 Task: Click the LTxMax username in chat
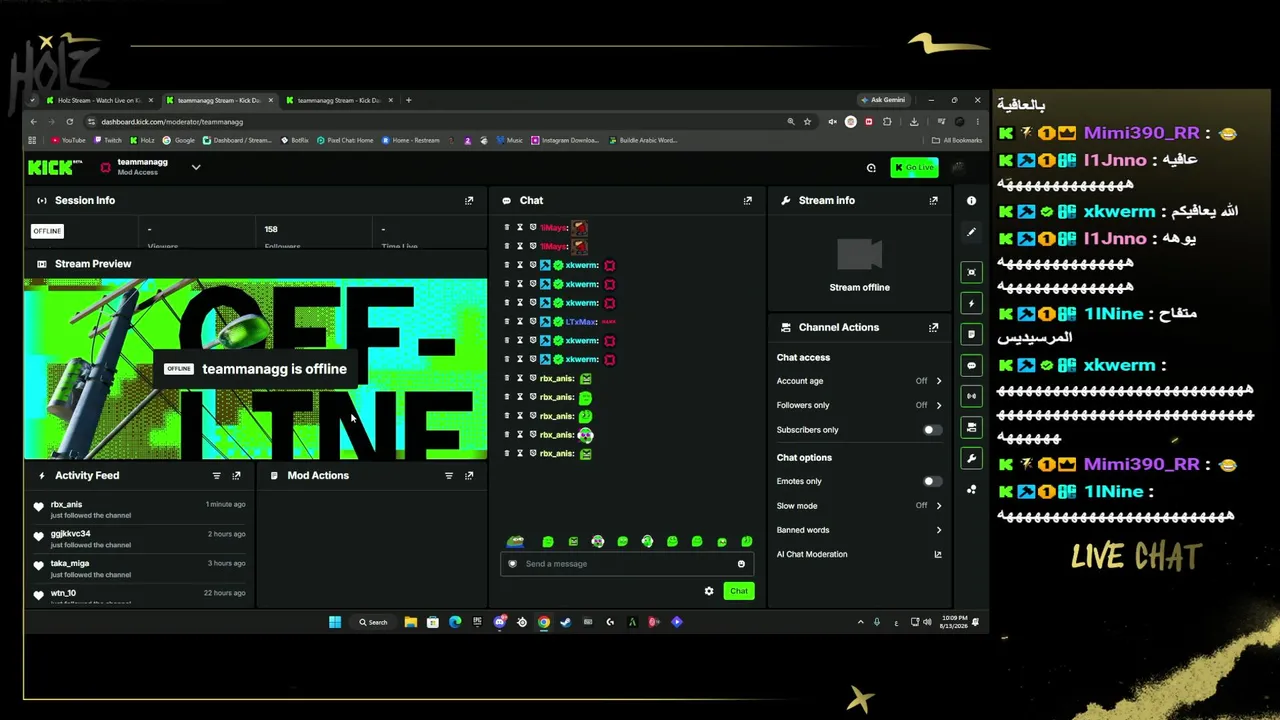581,322
